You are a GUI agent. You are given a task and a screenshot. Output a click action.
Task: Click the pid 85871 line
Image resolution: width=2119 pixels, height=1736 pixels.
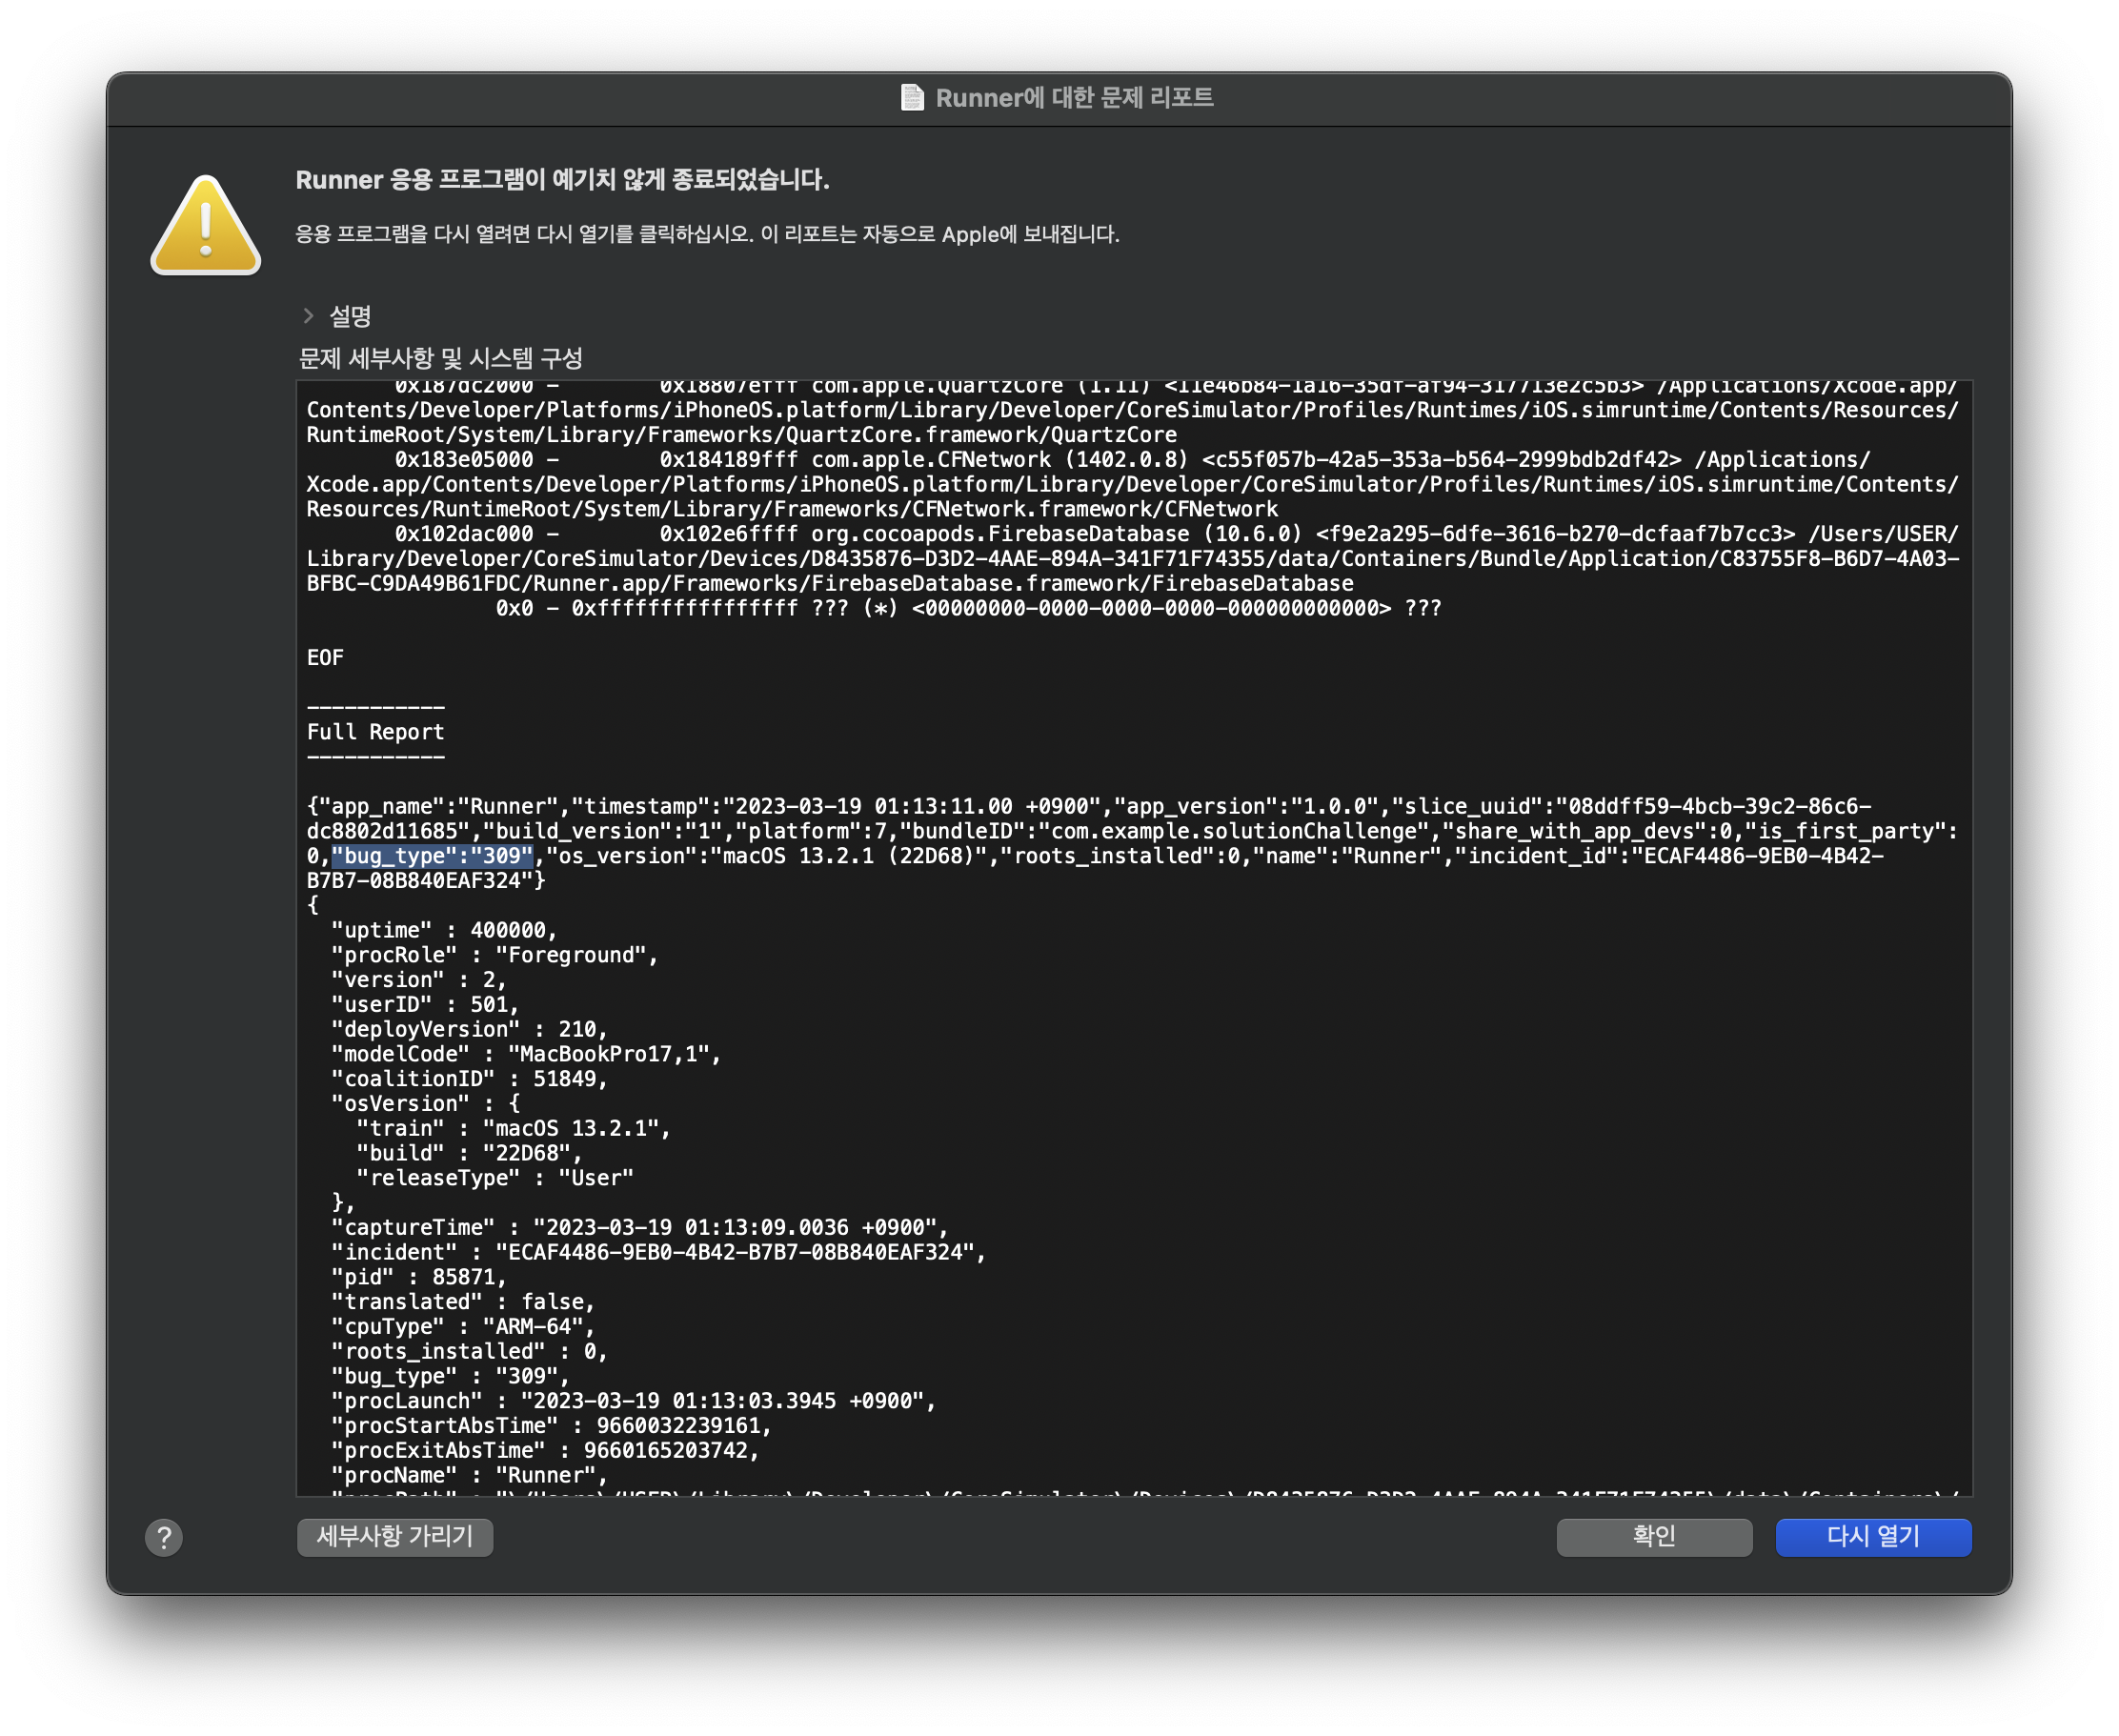point(418,1277)
